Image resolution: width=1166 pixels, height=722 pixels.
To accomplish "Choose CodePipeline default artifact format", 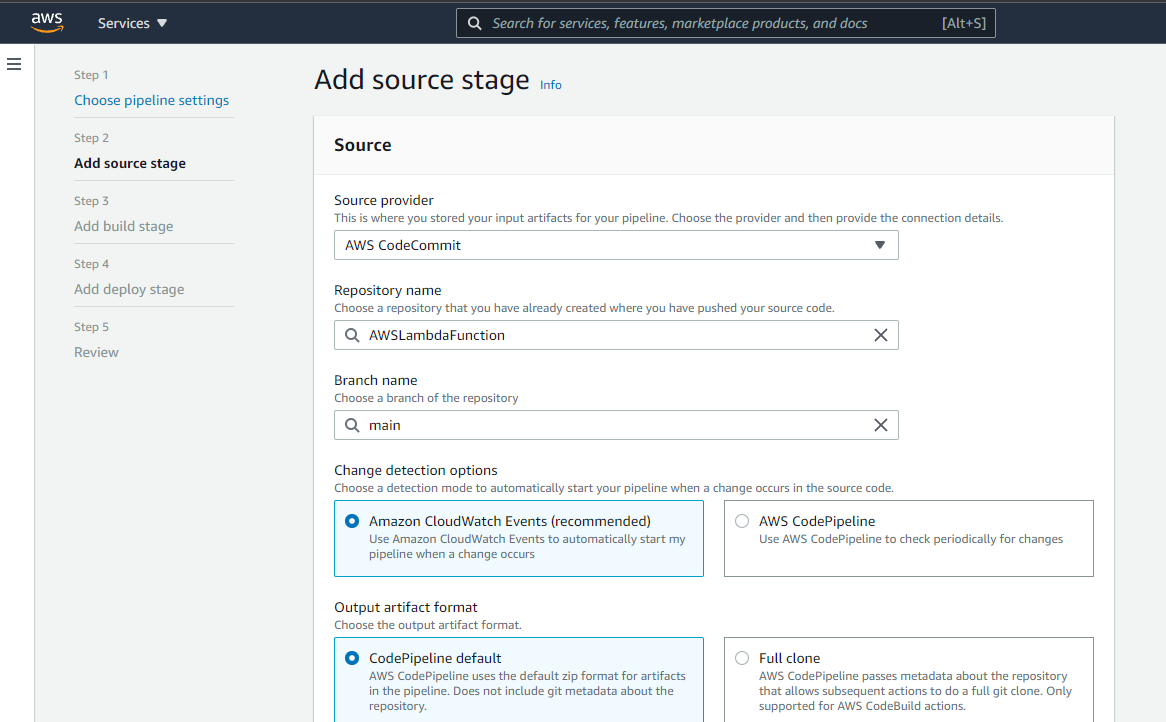I will click(352, 658).
